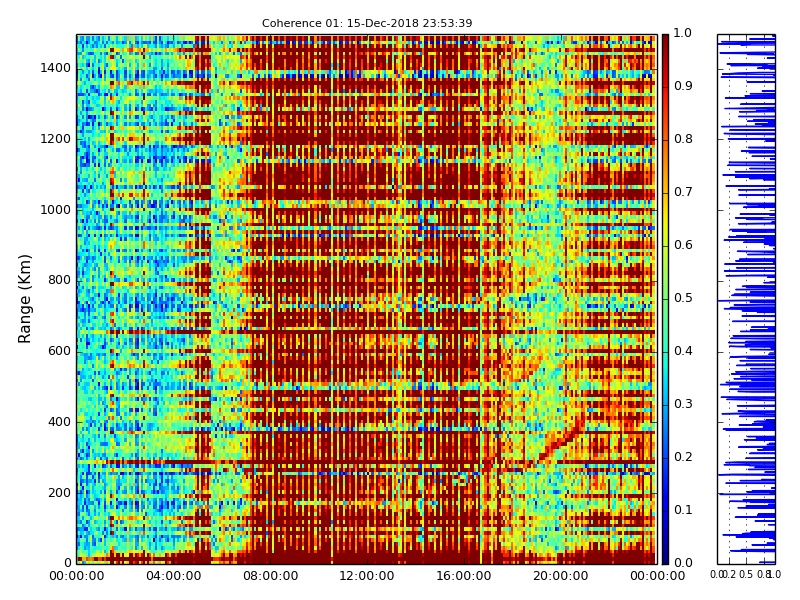Click the blue coherence profile line plot

pos(746,299)
